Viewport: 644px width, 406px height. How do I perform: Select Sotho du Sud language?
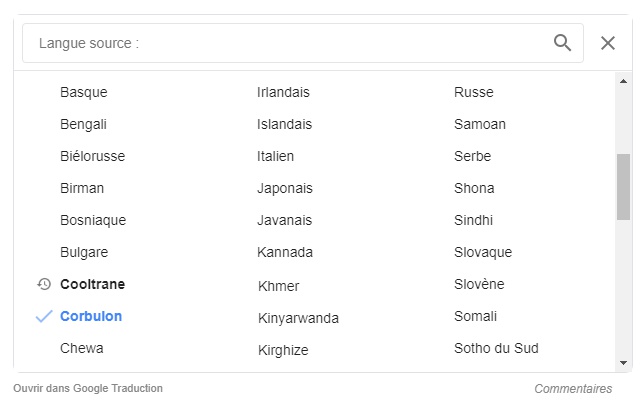496,348
